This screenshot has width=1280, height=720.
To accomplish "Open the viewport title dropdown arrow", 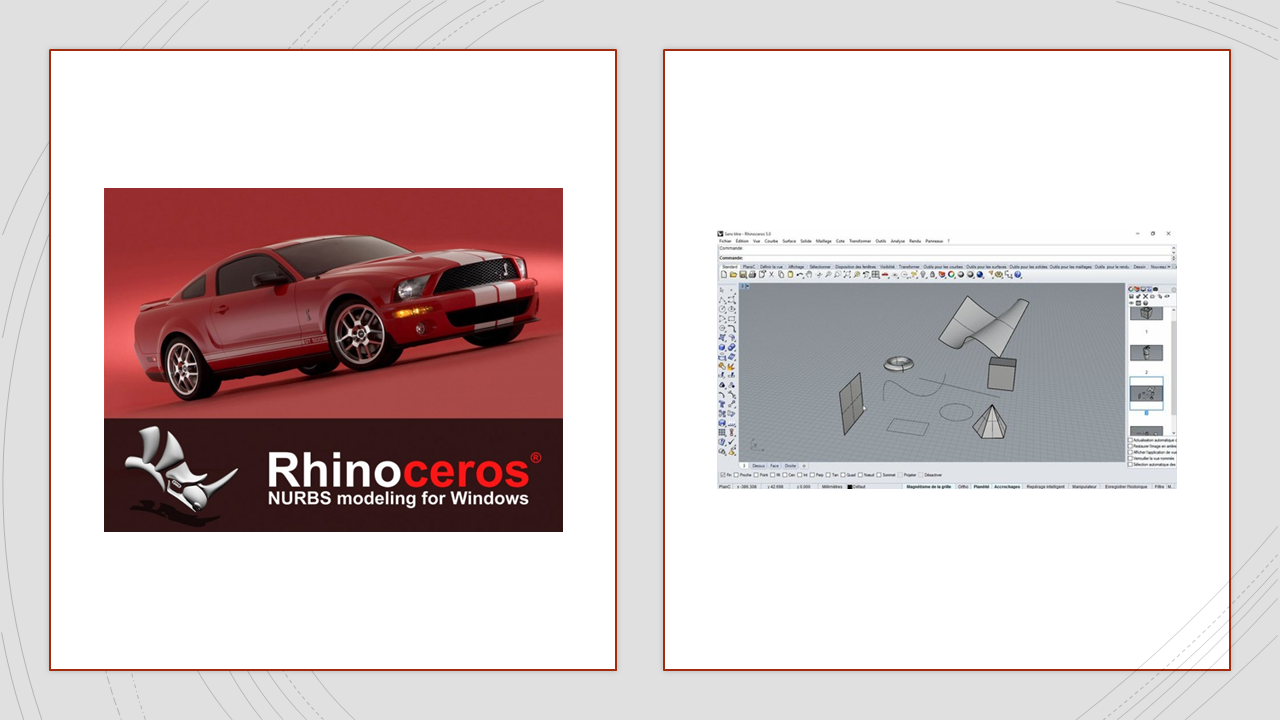I will click(745, 287).
